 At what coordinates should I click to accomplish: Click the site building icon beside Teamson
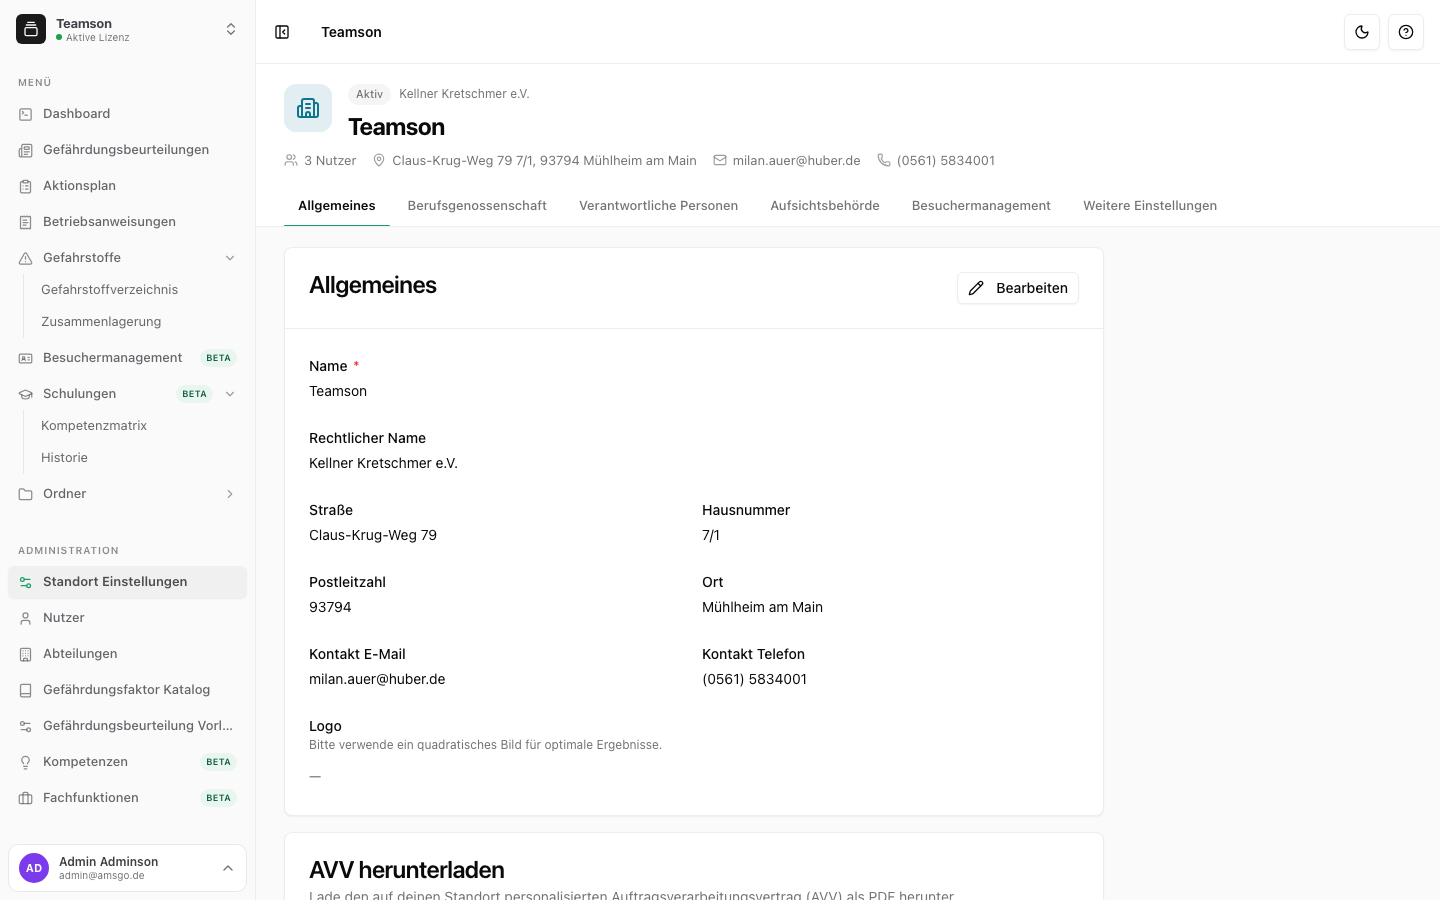click(x=308, y=108)
